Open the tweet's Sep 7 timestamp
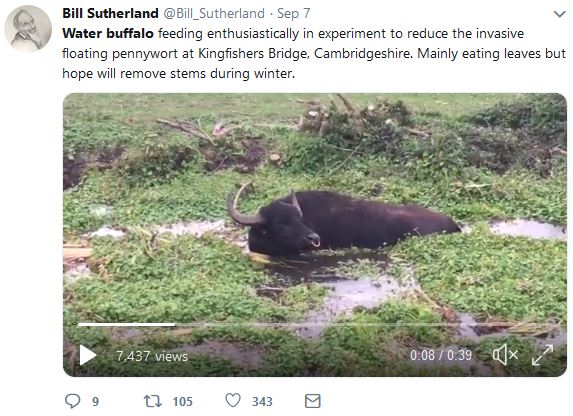Image resolution: width=573 pixels, height=416 pixels. point(293,14)
